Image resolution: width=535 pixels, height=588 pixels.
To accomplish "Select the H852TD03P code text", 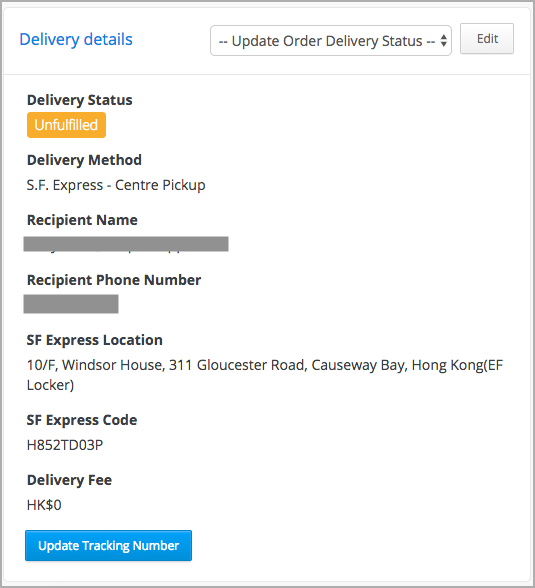I will tap(65, 445).
